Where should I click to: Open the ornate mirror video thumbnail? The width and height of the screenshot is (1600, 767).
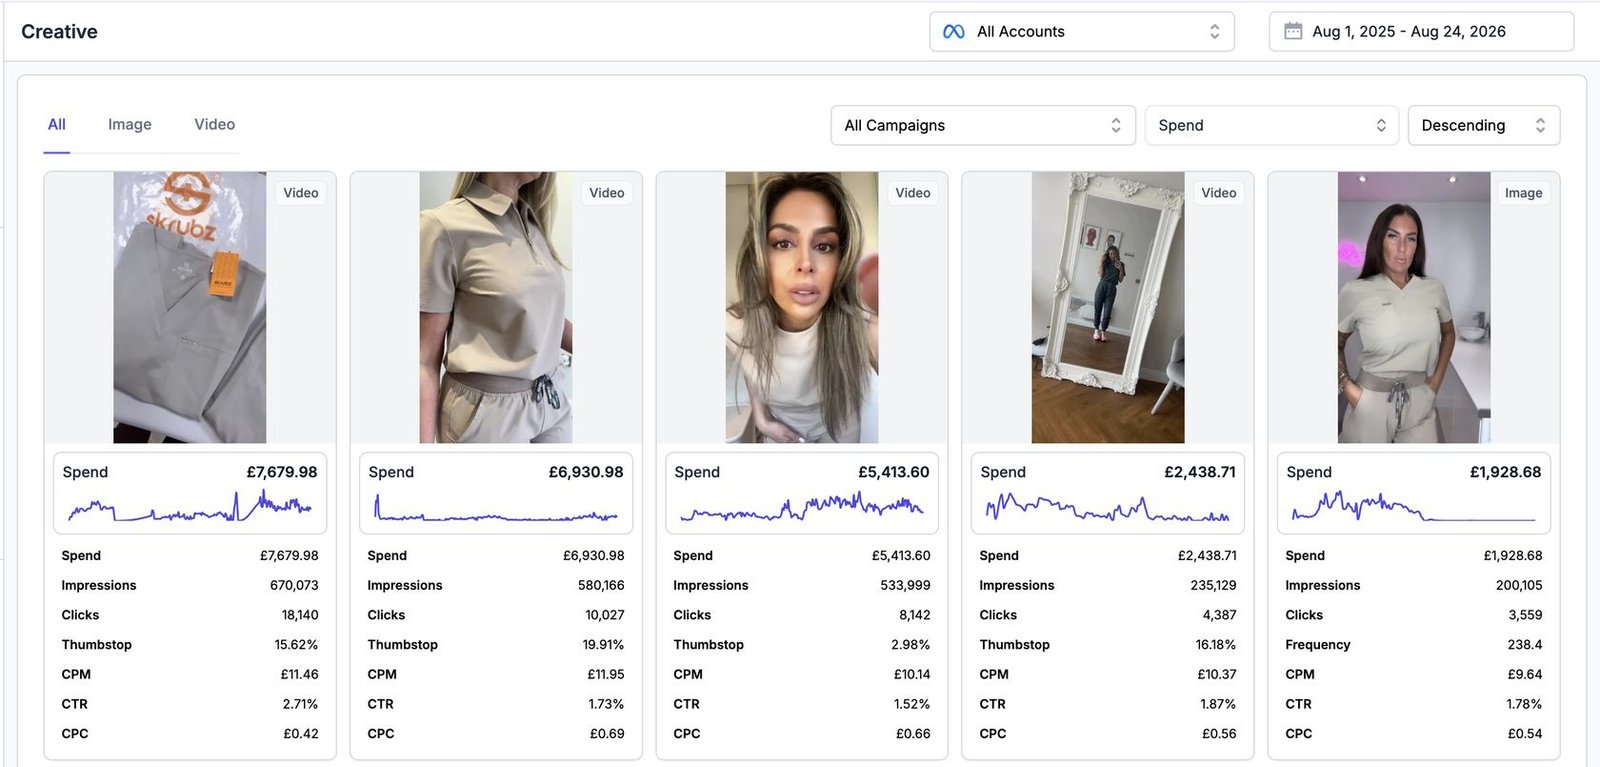coord(1108,307)
